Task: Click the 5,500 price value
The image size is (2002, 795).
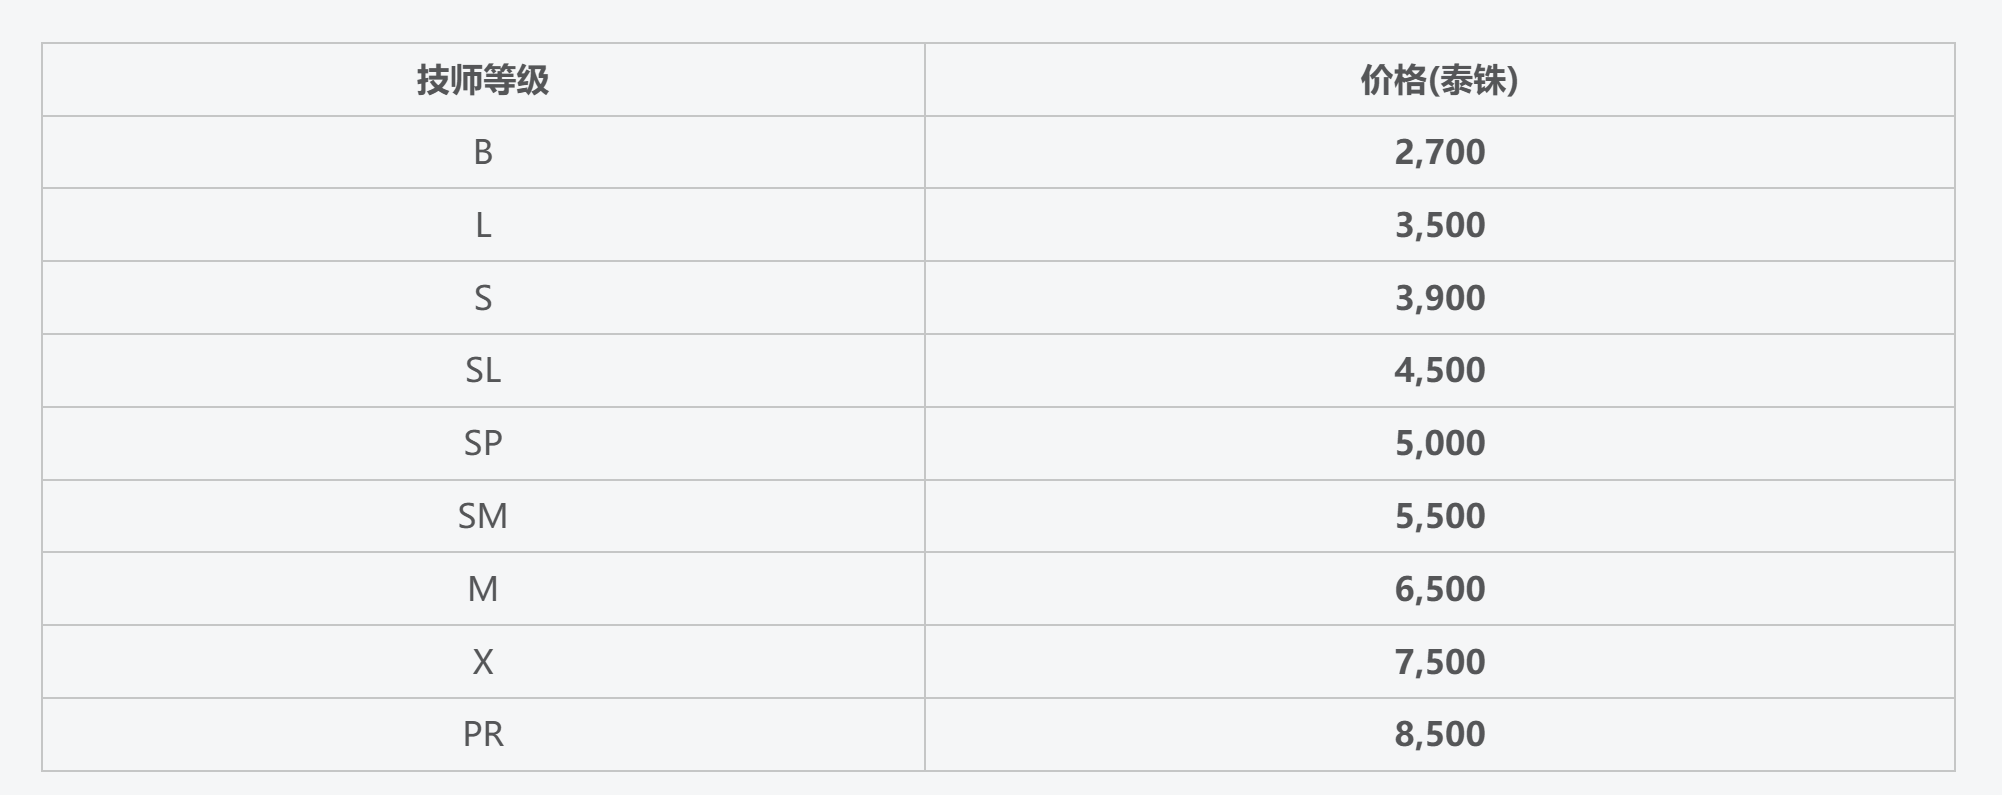Action: [x=1439, y=516]
